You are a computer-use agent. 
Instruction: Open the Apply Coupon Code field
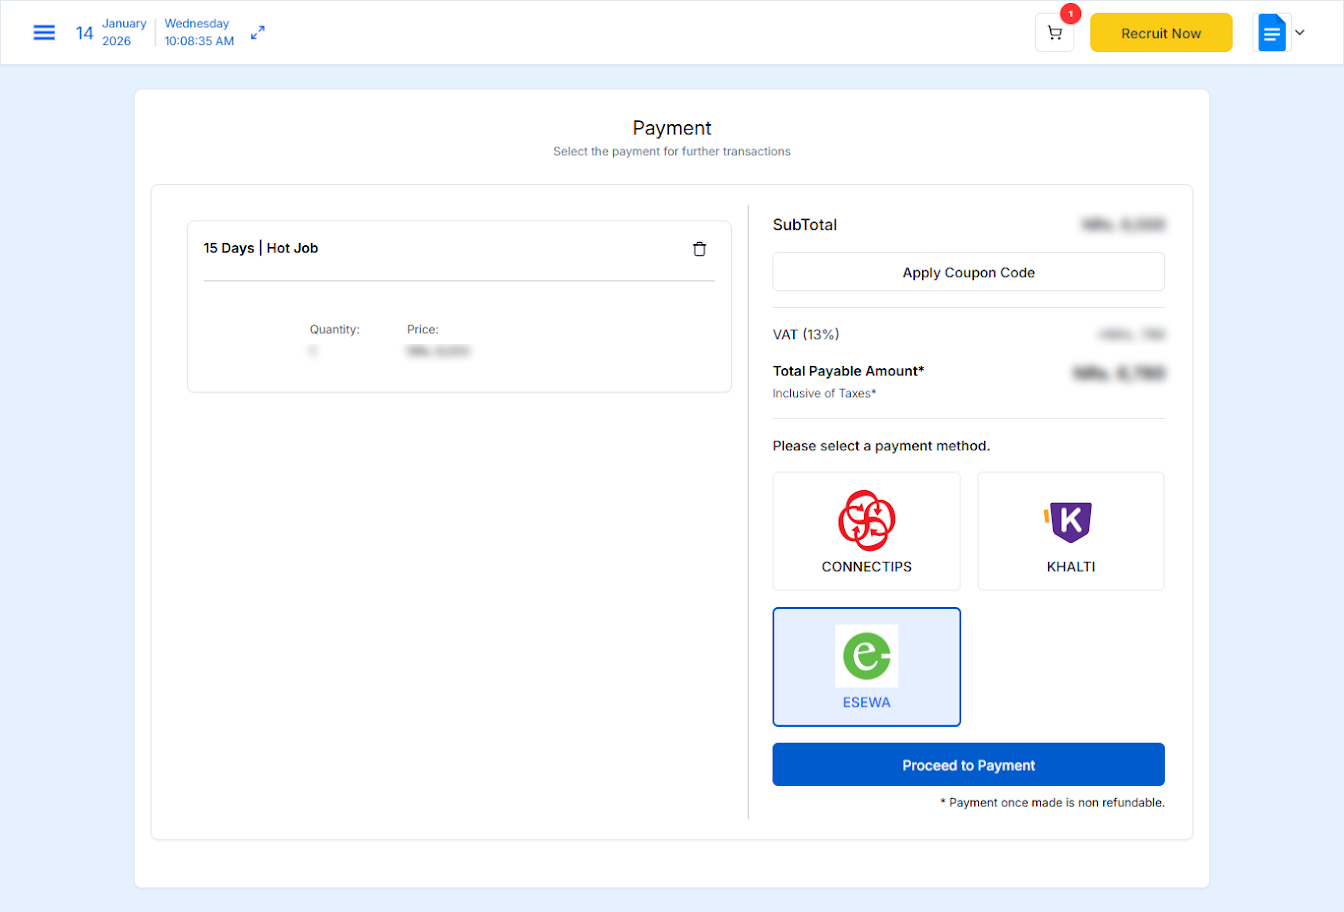click(x=968, y=272)
